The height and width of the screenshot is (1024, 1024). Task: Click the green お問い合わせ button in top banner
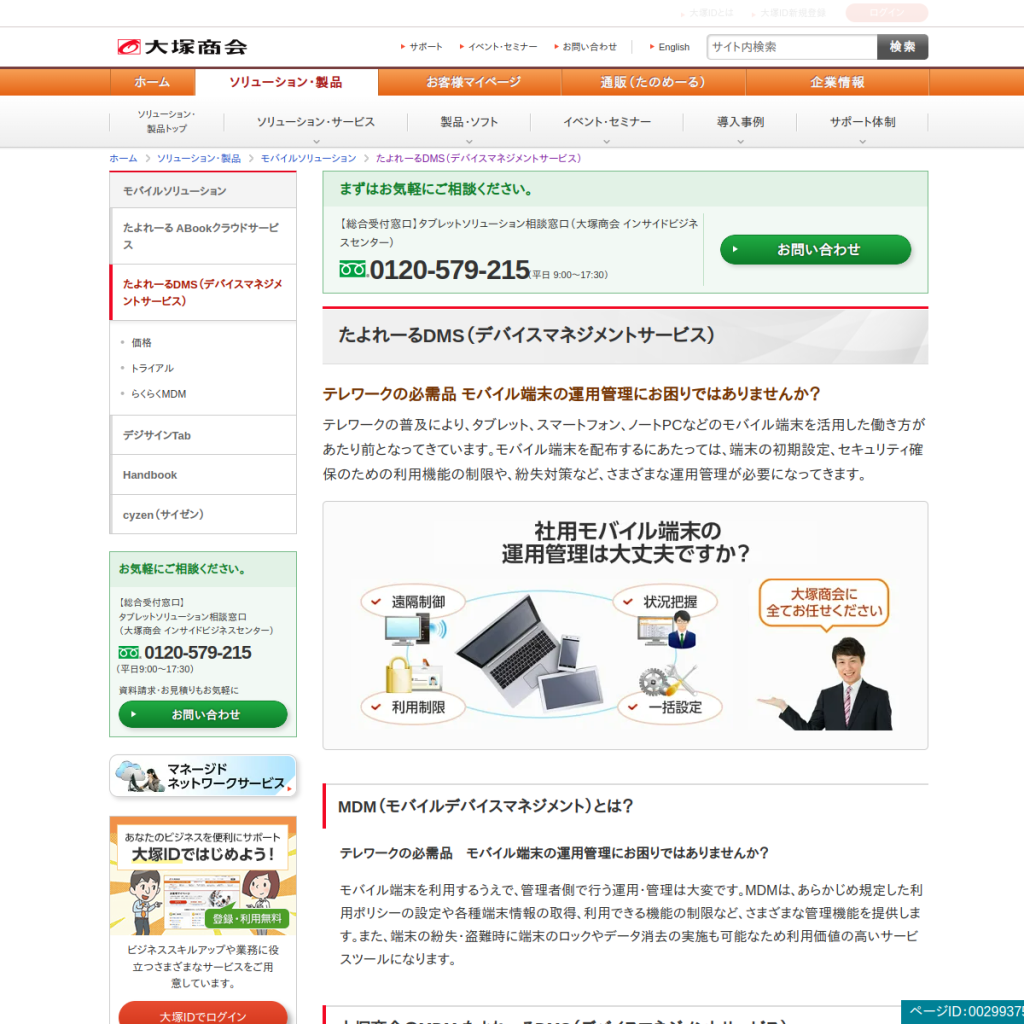point(815,249)
